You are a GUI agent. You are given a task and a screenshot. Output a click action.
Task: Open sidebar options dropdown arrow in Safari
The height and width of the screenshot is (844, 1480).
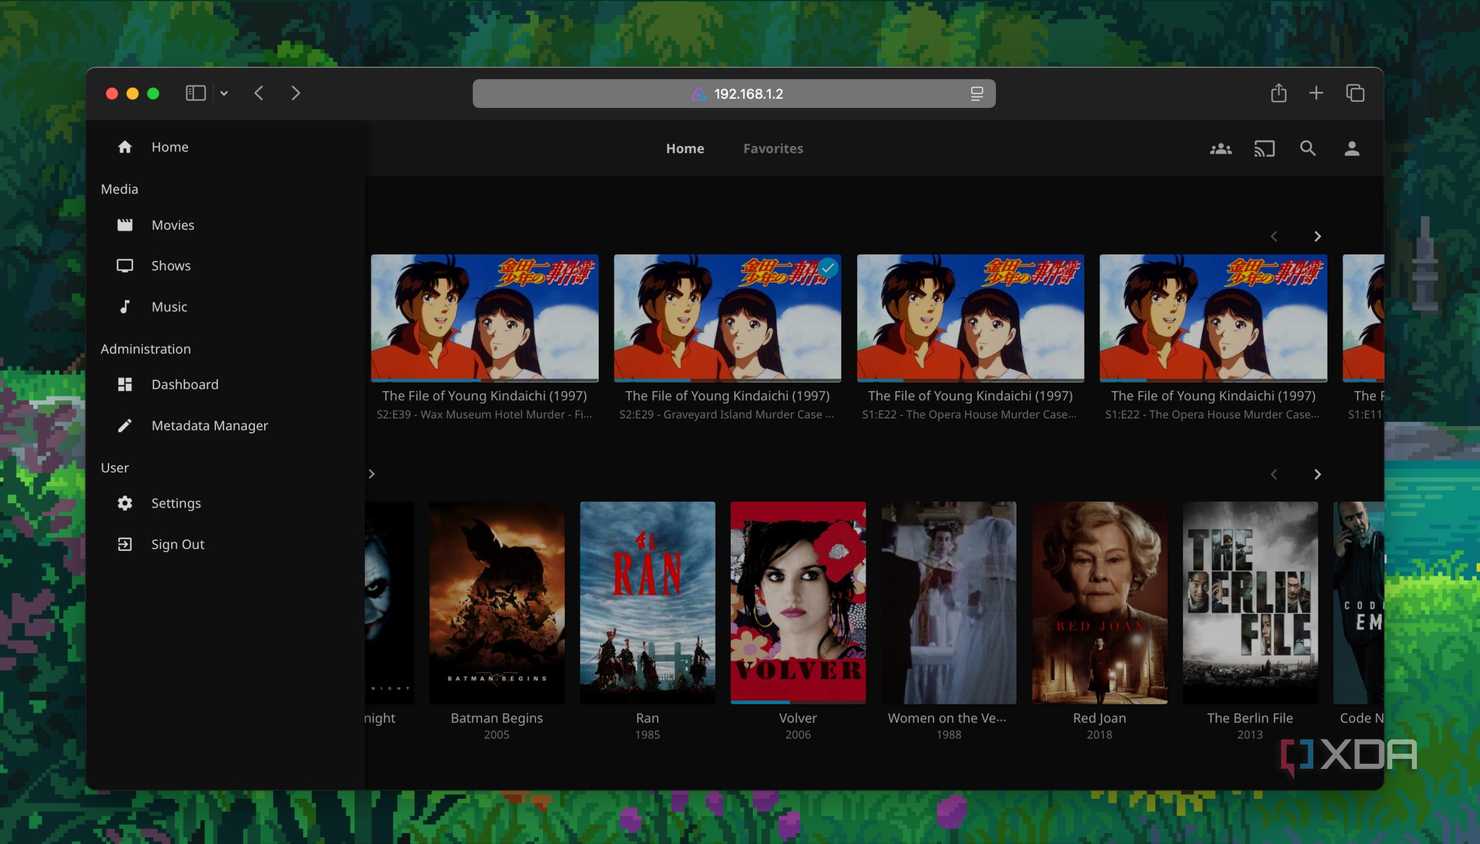[224, 93]
